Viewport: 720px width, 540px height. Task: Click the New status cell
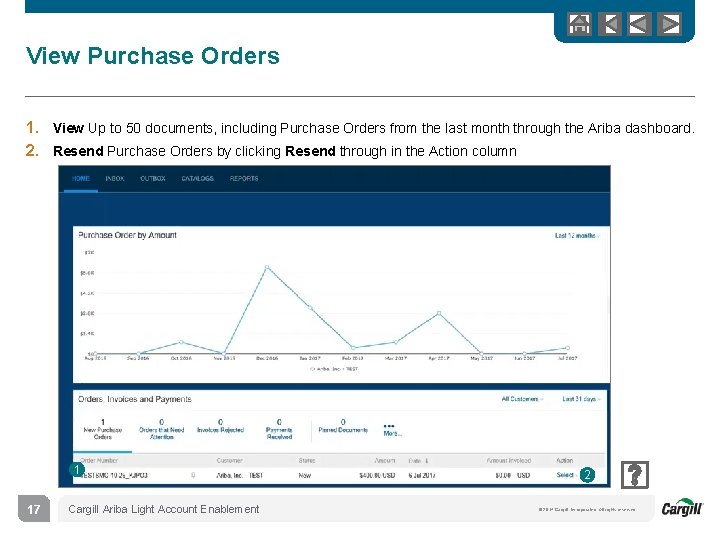coord(304,475)
